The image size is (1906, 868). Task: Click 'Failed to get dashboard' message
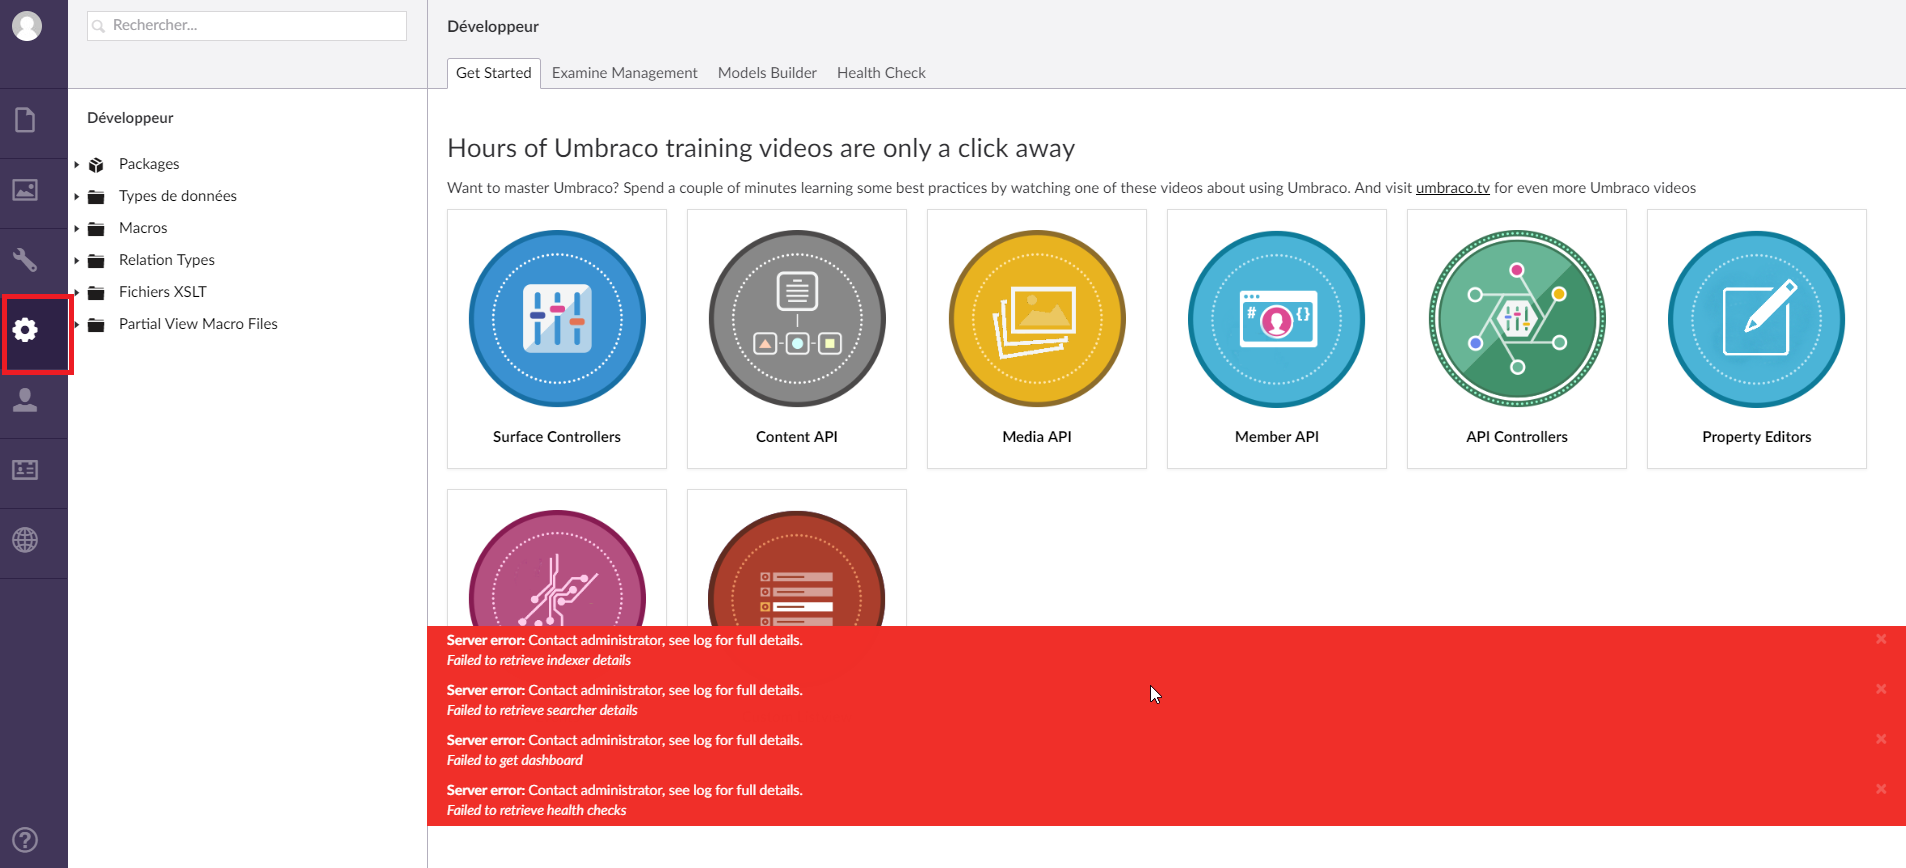point(515,760)
